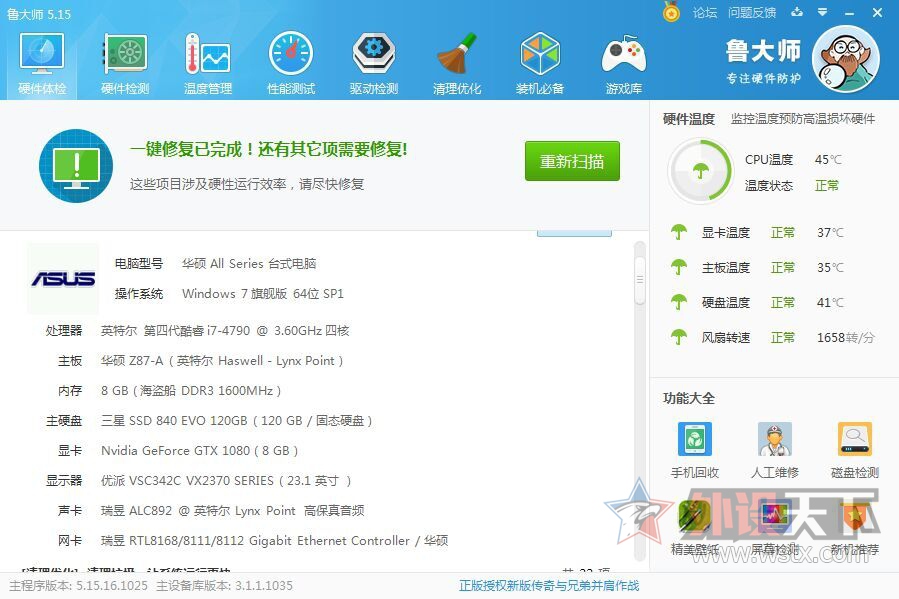Viewport: 899px width, 599px height.
Task: Open 人工维修 manual repair tool
Action: (775, 450)
